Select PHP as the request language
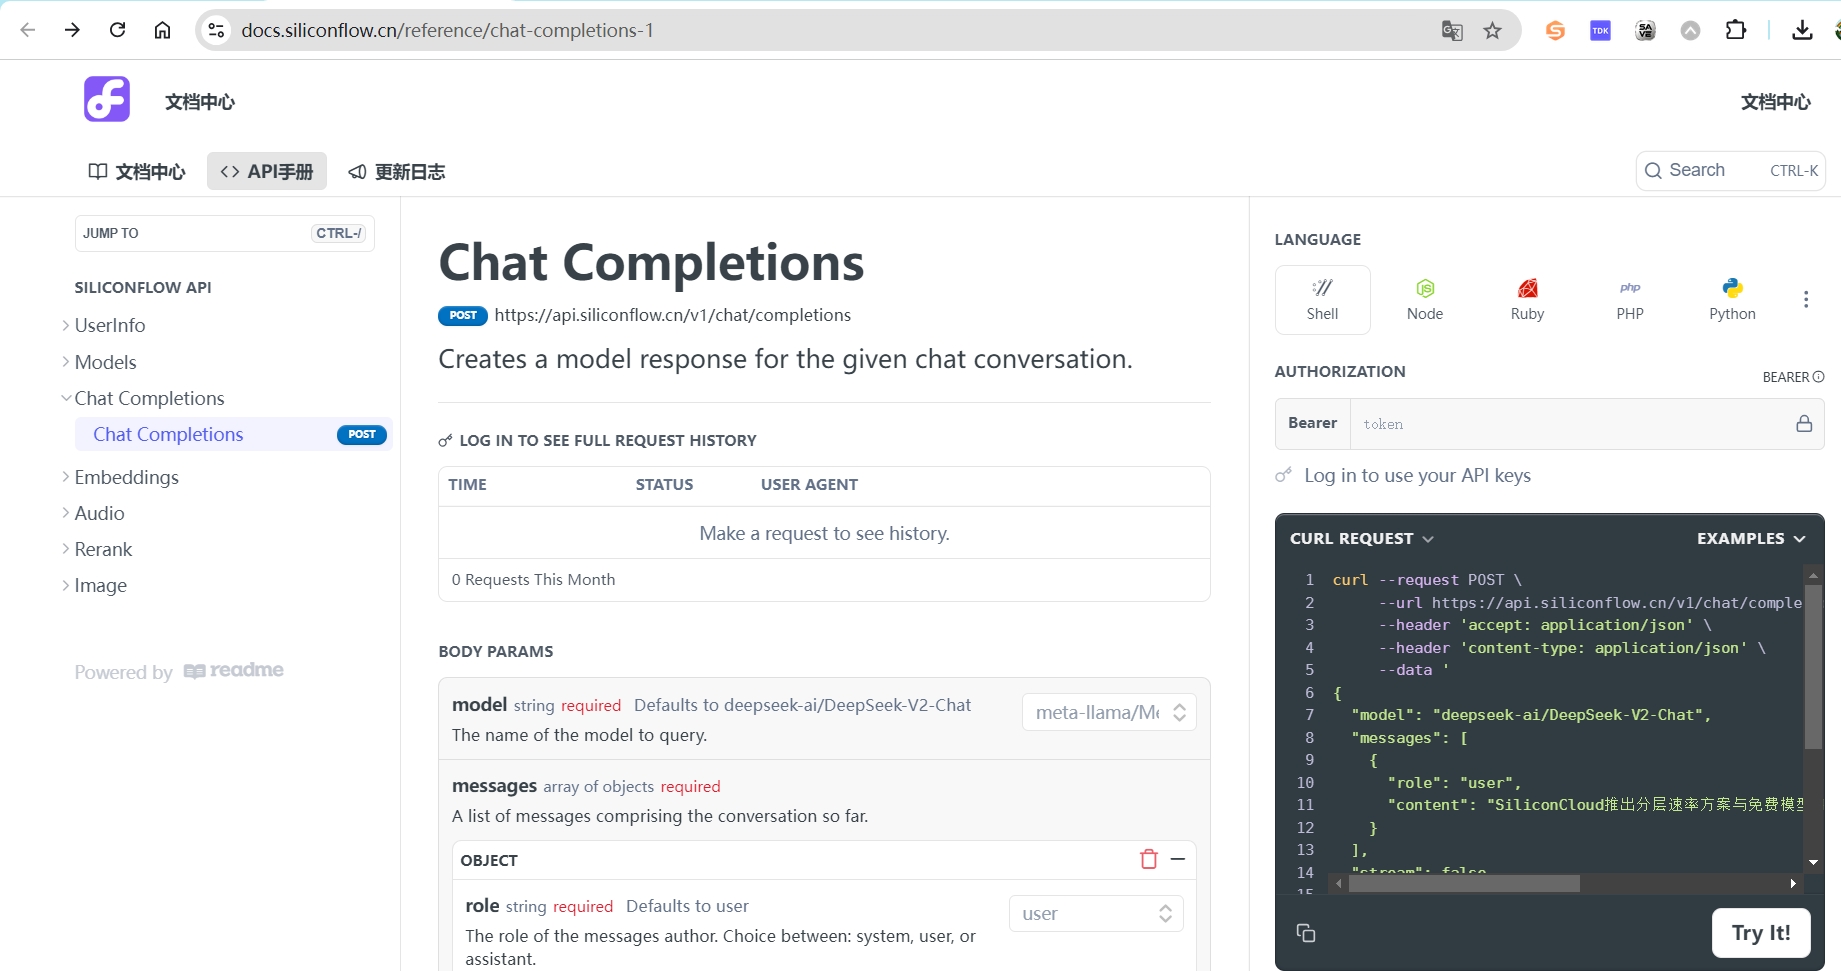Viewport: 1841px width, 971px height. [1630, 300]
